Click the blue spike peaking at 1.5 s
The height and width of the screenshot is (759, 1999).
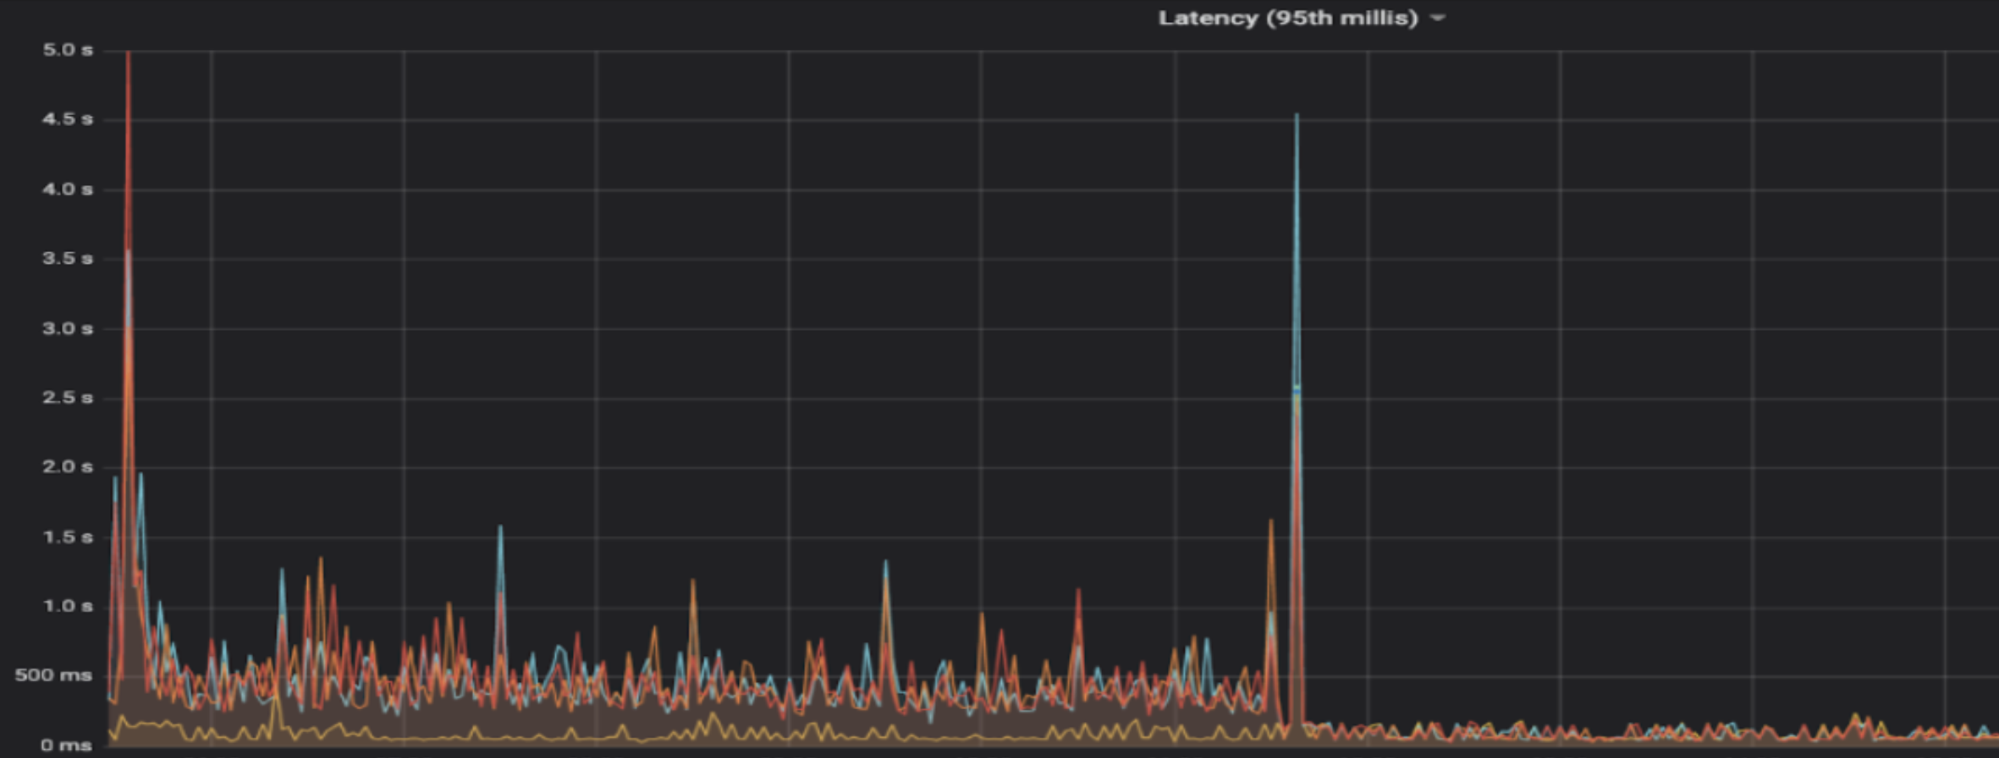pos(500,529)
